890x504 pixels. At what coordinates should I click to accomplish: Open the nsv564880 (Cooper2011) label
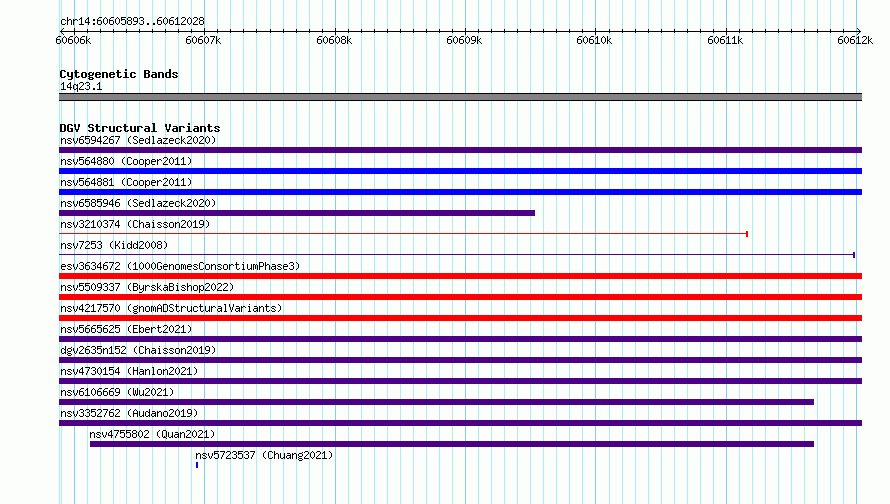pos(126,161)
